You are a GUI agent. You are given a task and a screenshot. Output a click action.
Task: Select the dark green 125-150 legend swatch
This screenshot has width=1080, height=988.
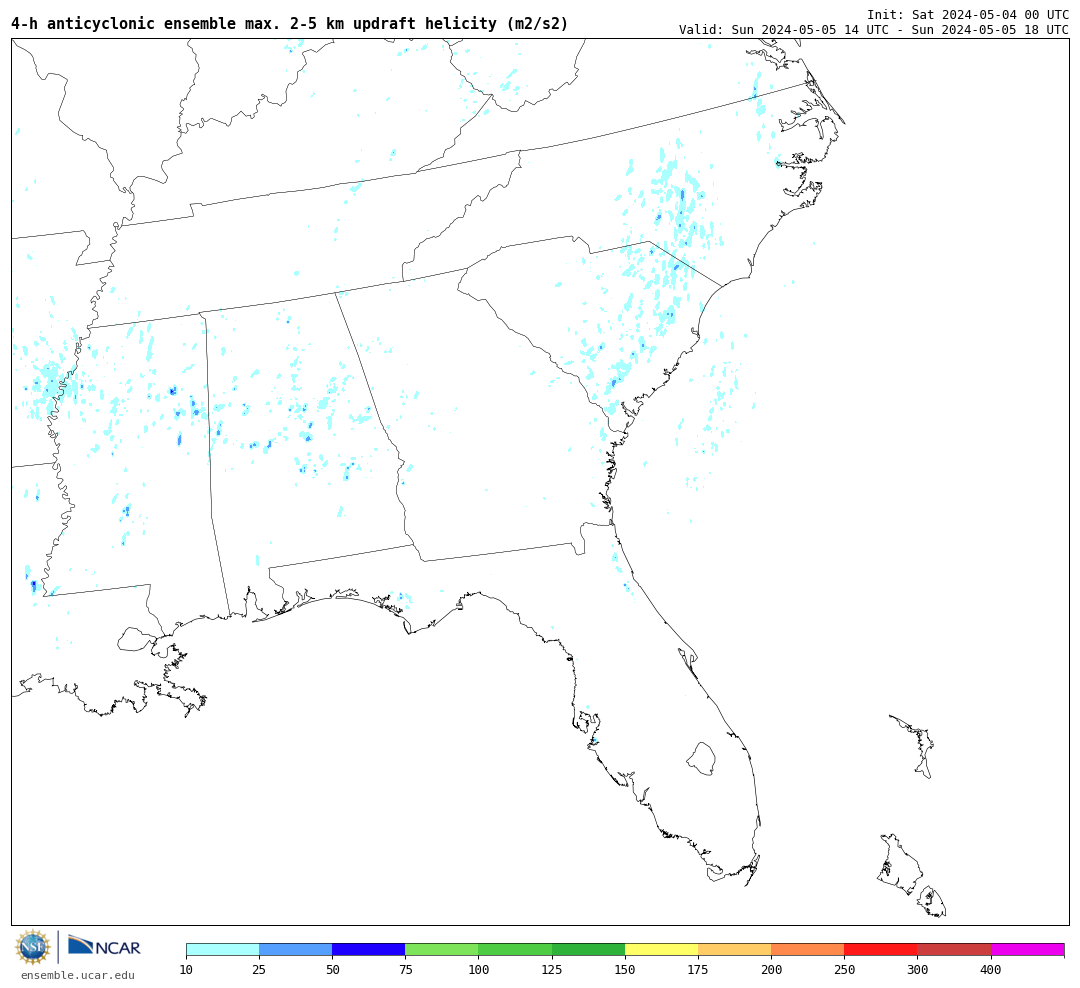coord(588,949)
